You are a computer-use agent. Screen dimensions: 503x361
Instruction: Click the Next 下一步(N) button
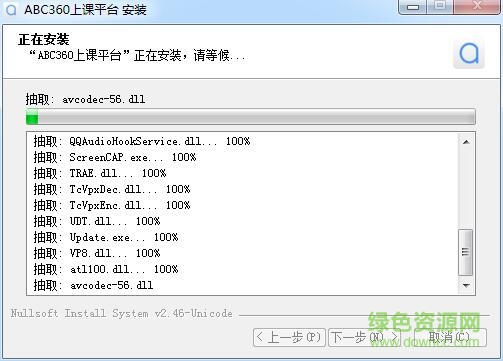click(x=364, y=337)
